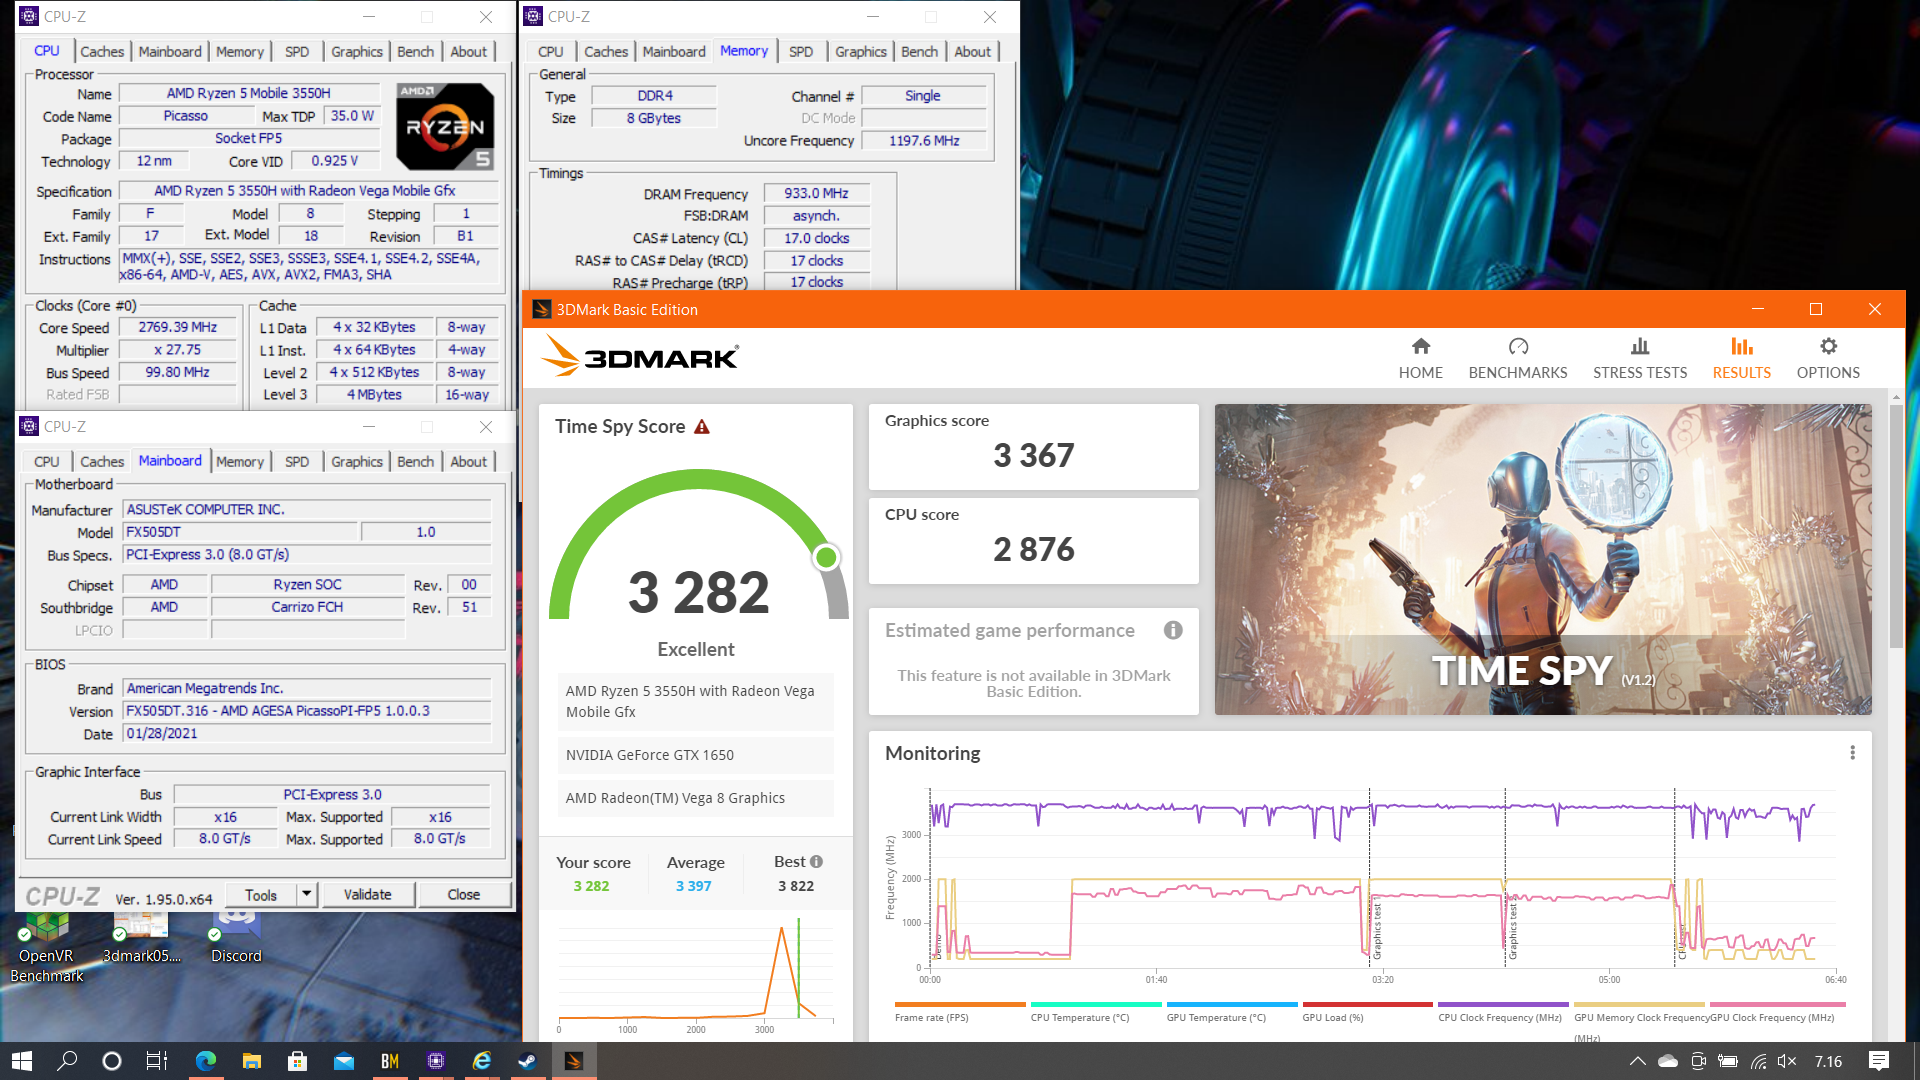This screenshot has height=1080, width=1920.
Task: Switch to CPU-Z on the taskbar
Action: (436, 1061)
